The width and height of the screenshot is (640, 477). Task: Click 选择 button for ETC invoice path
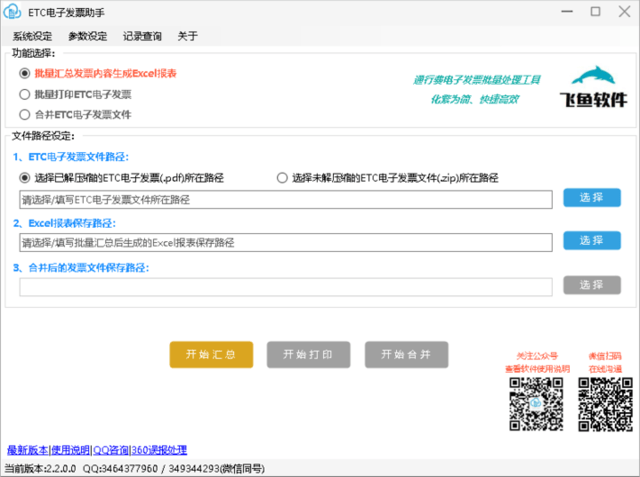592,197
